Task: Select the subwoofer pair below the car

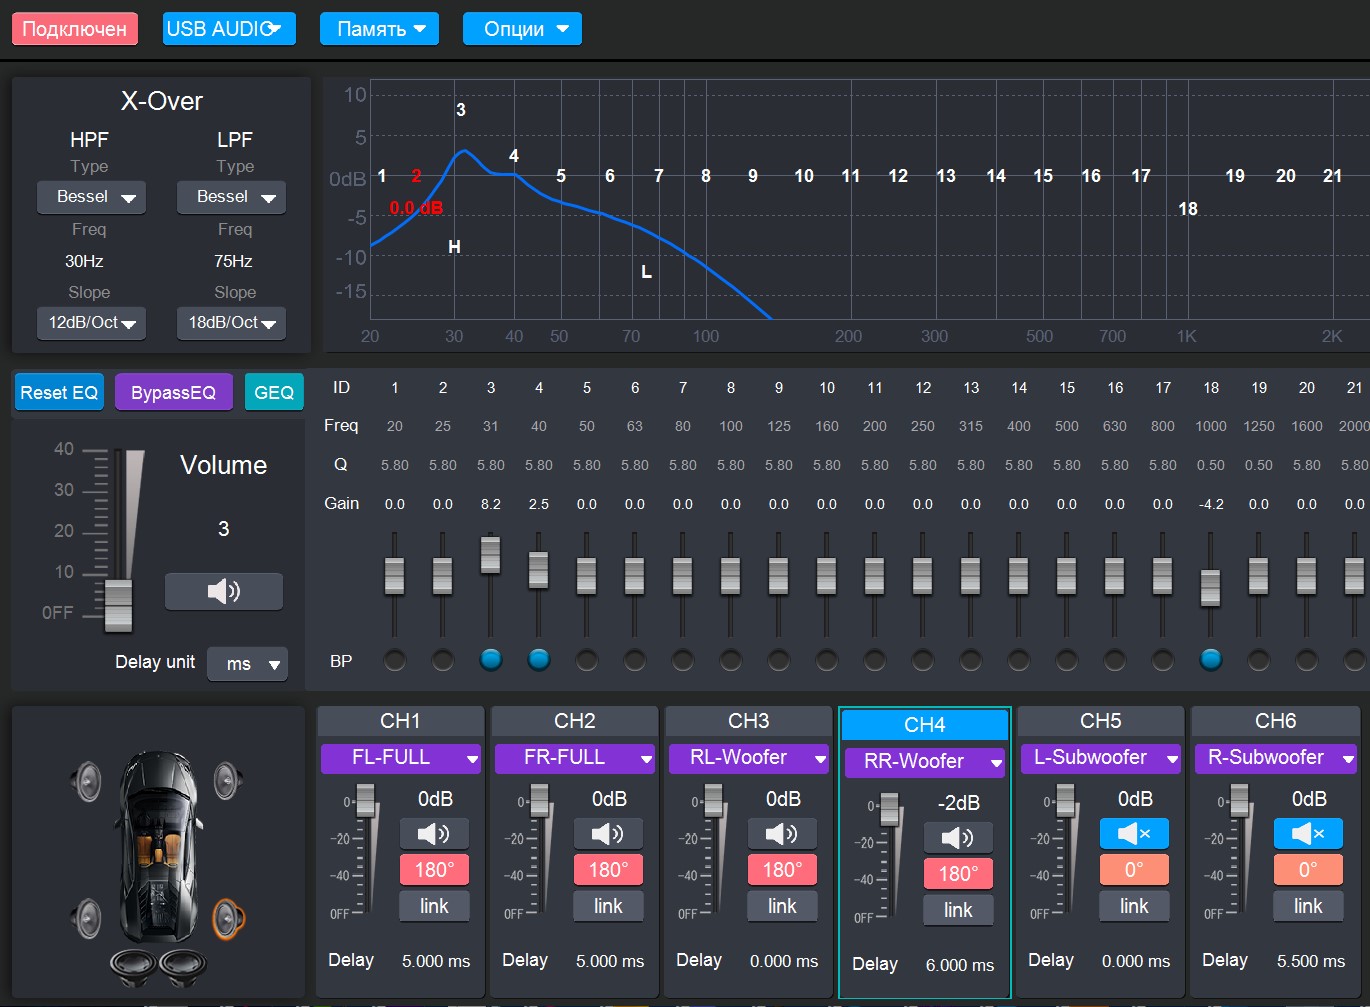Action: (x=159, y=965)
